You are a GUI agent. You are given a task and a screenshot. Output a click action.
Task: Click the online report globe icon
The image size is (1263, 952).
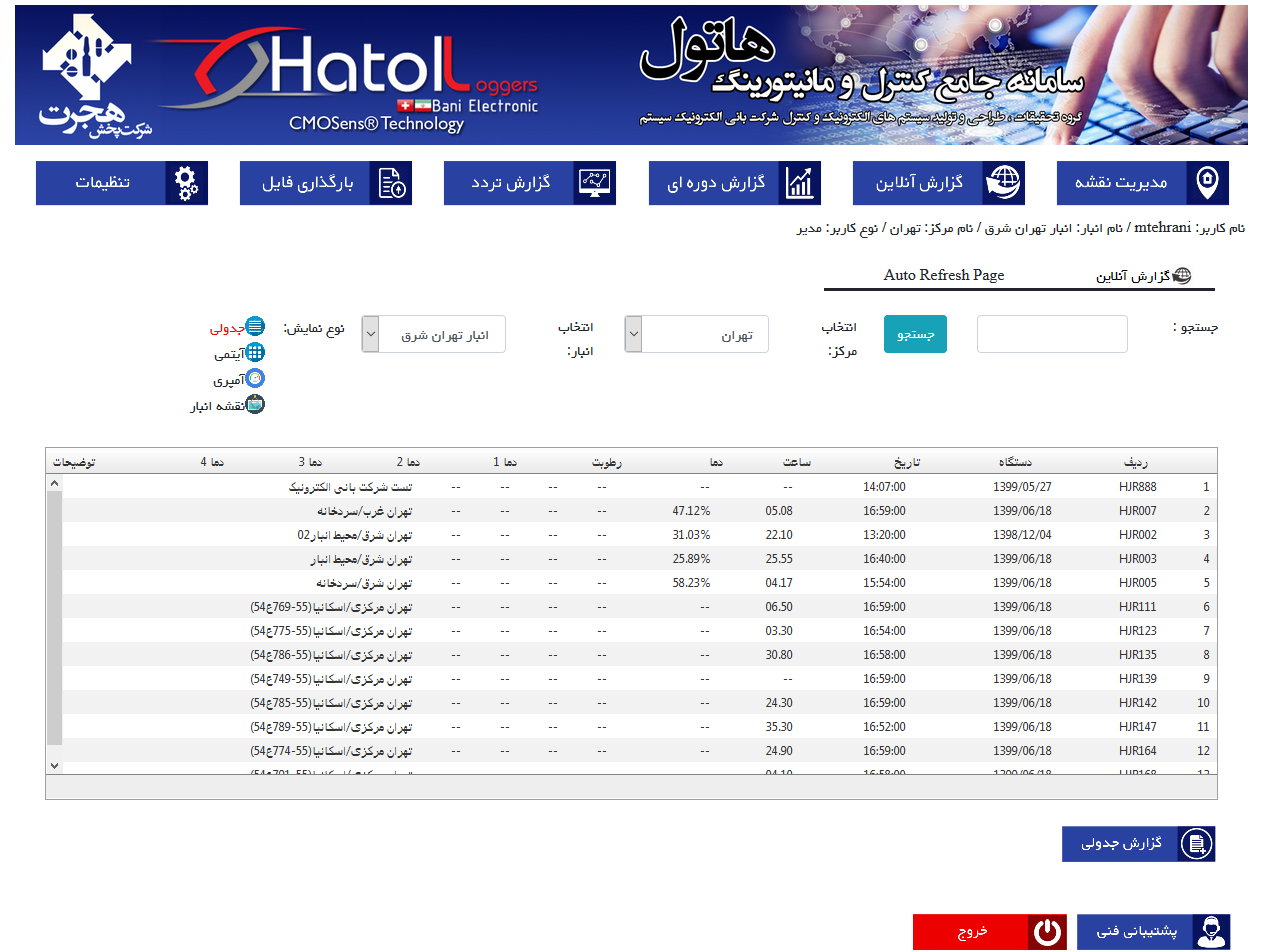coord(1003,183)
